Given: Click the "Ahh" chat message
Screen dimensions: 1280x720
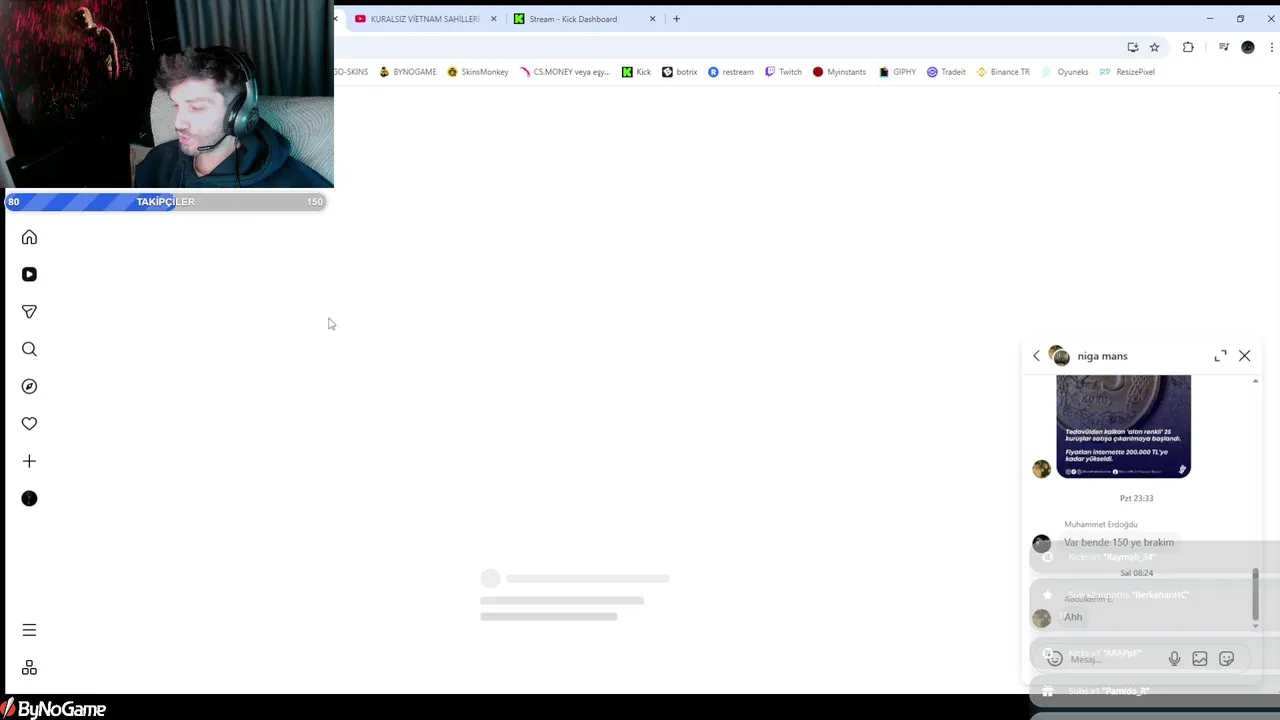Looking at the screenshot, I should 1073,617.
